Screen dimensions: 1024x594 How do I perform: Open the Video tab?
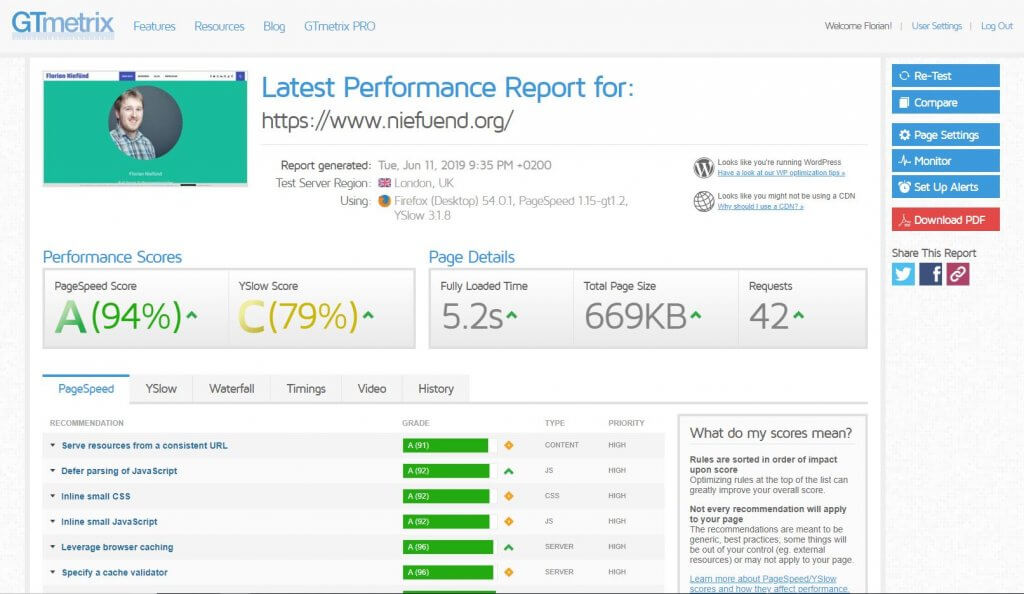(372, 388)
